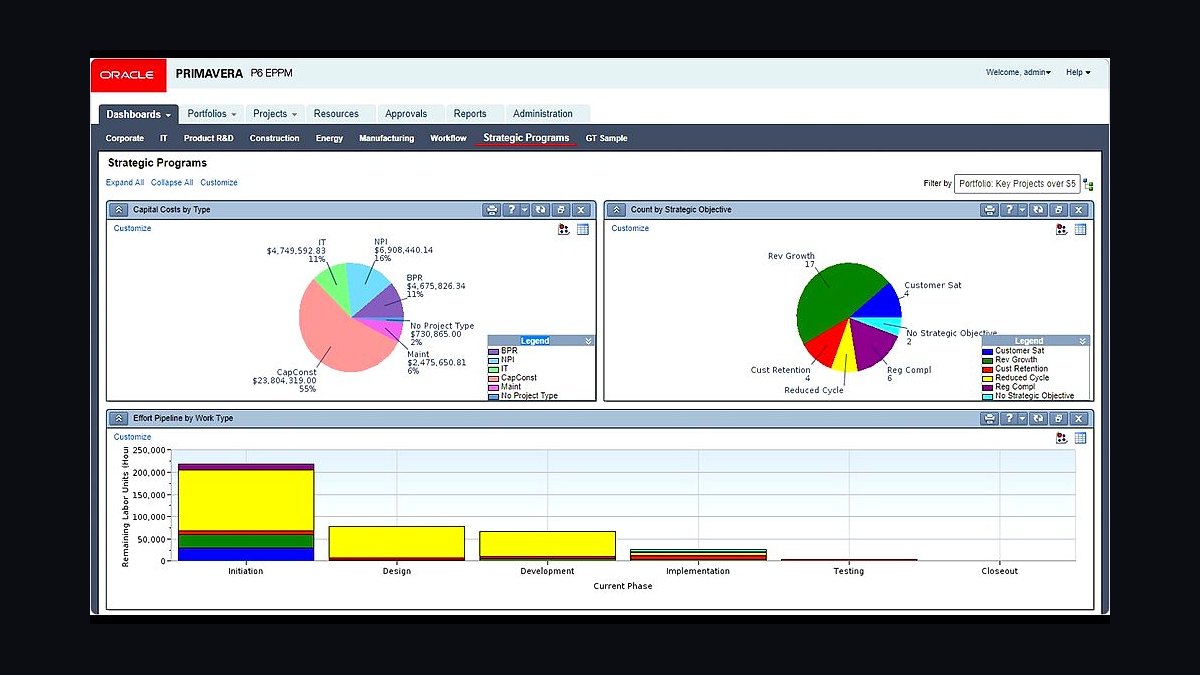Switch Effort Pipeline portlet to table view
1200x675 pixels.
(x=1081, y=438)
